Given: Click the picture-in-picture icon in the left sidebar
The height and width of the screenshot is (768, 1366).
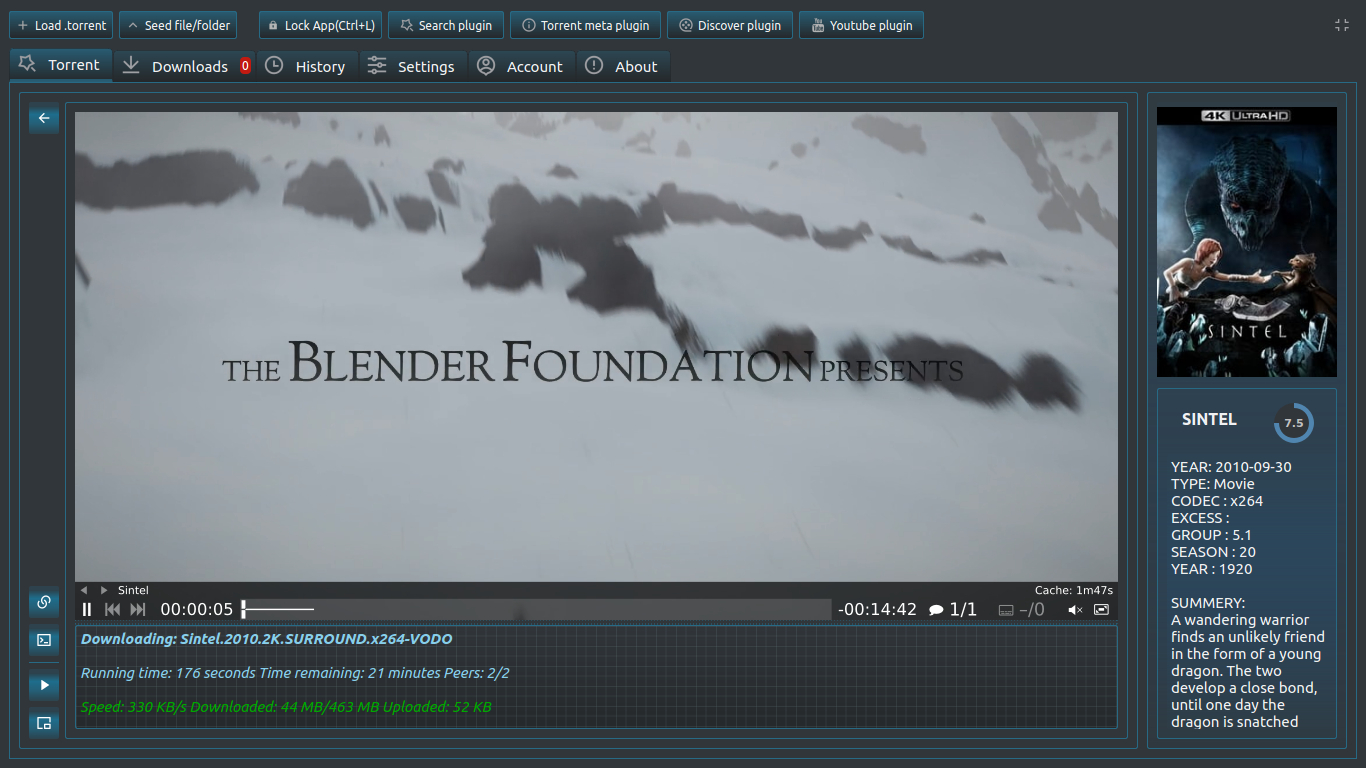Looking at the screenshot, I should 44,723.
